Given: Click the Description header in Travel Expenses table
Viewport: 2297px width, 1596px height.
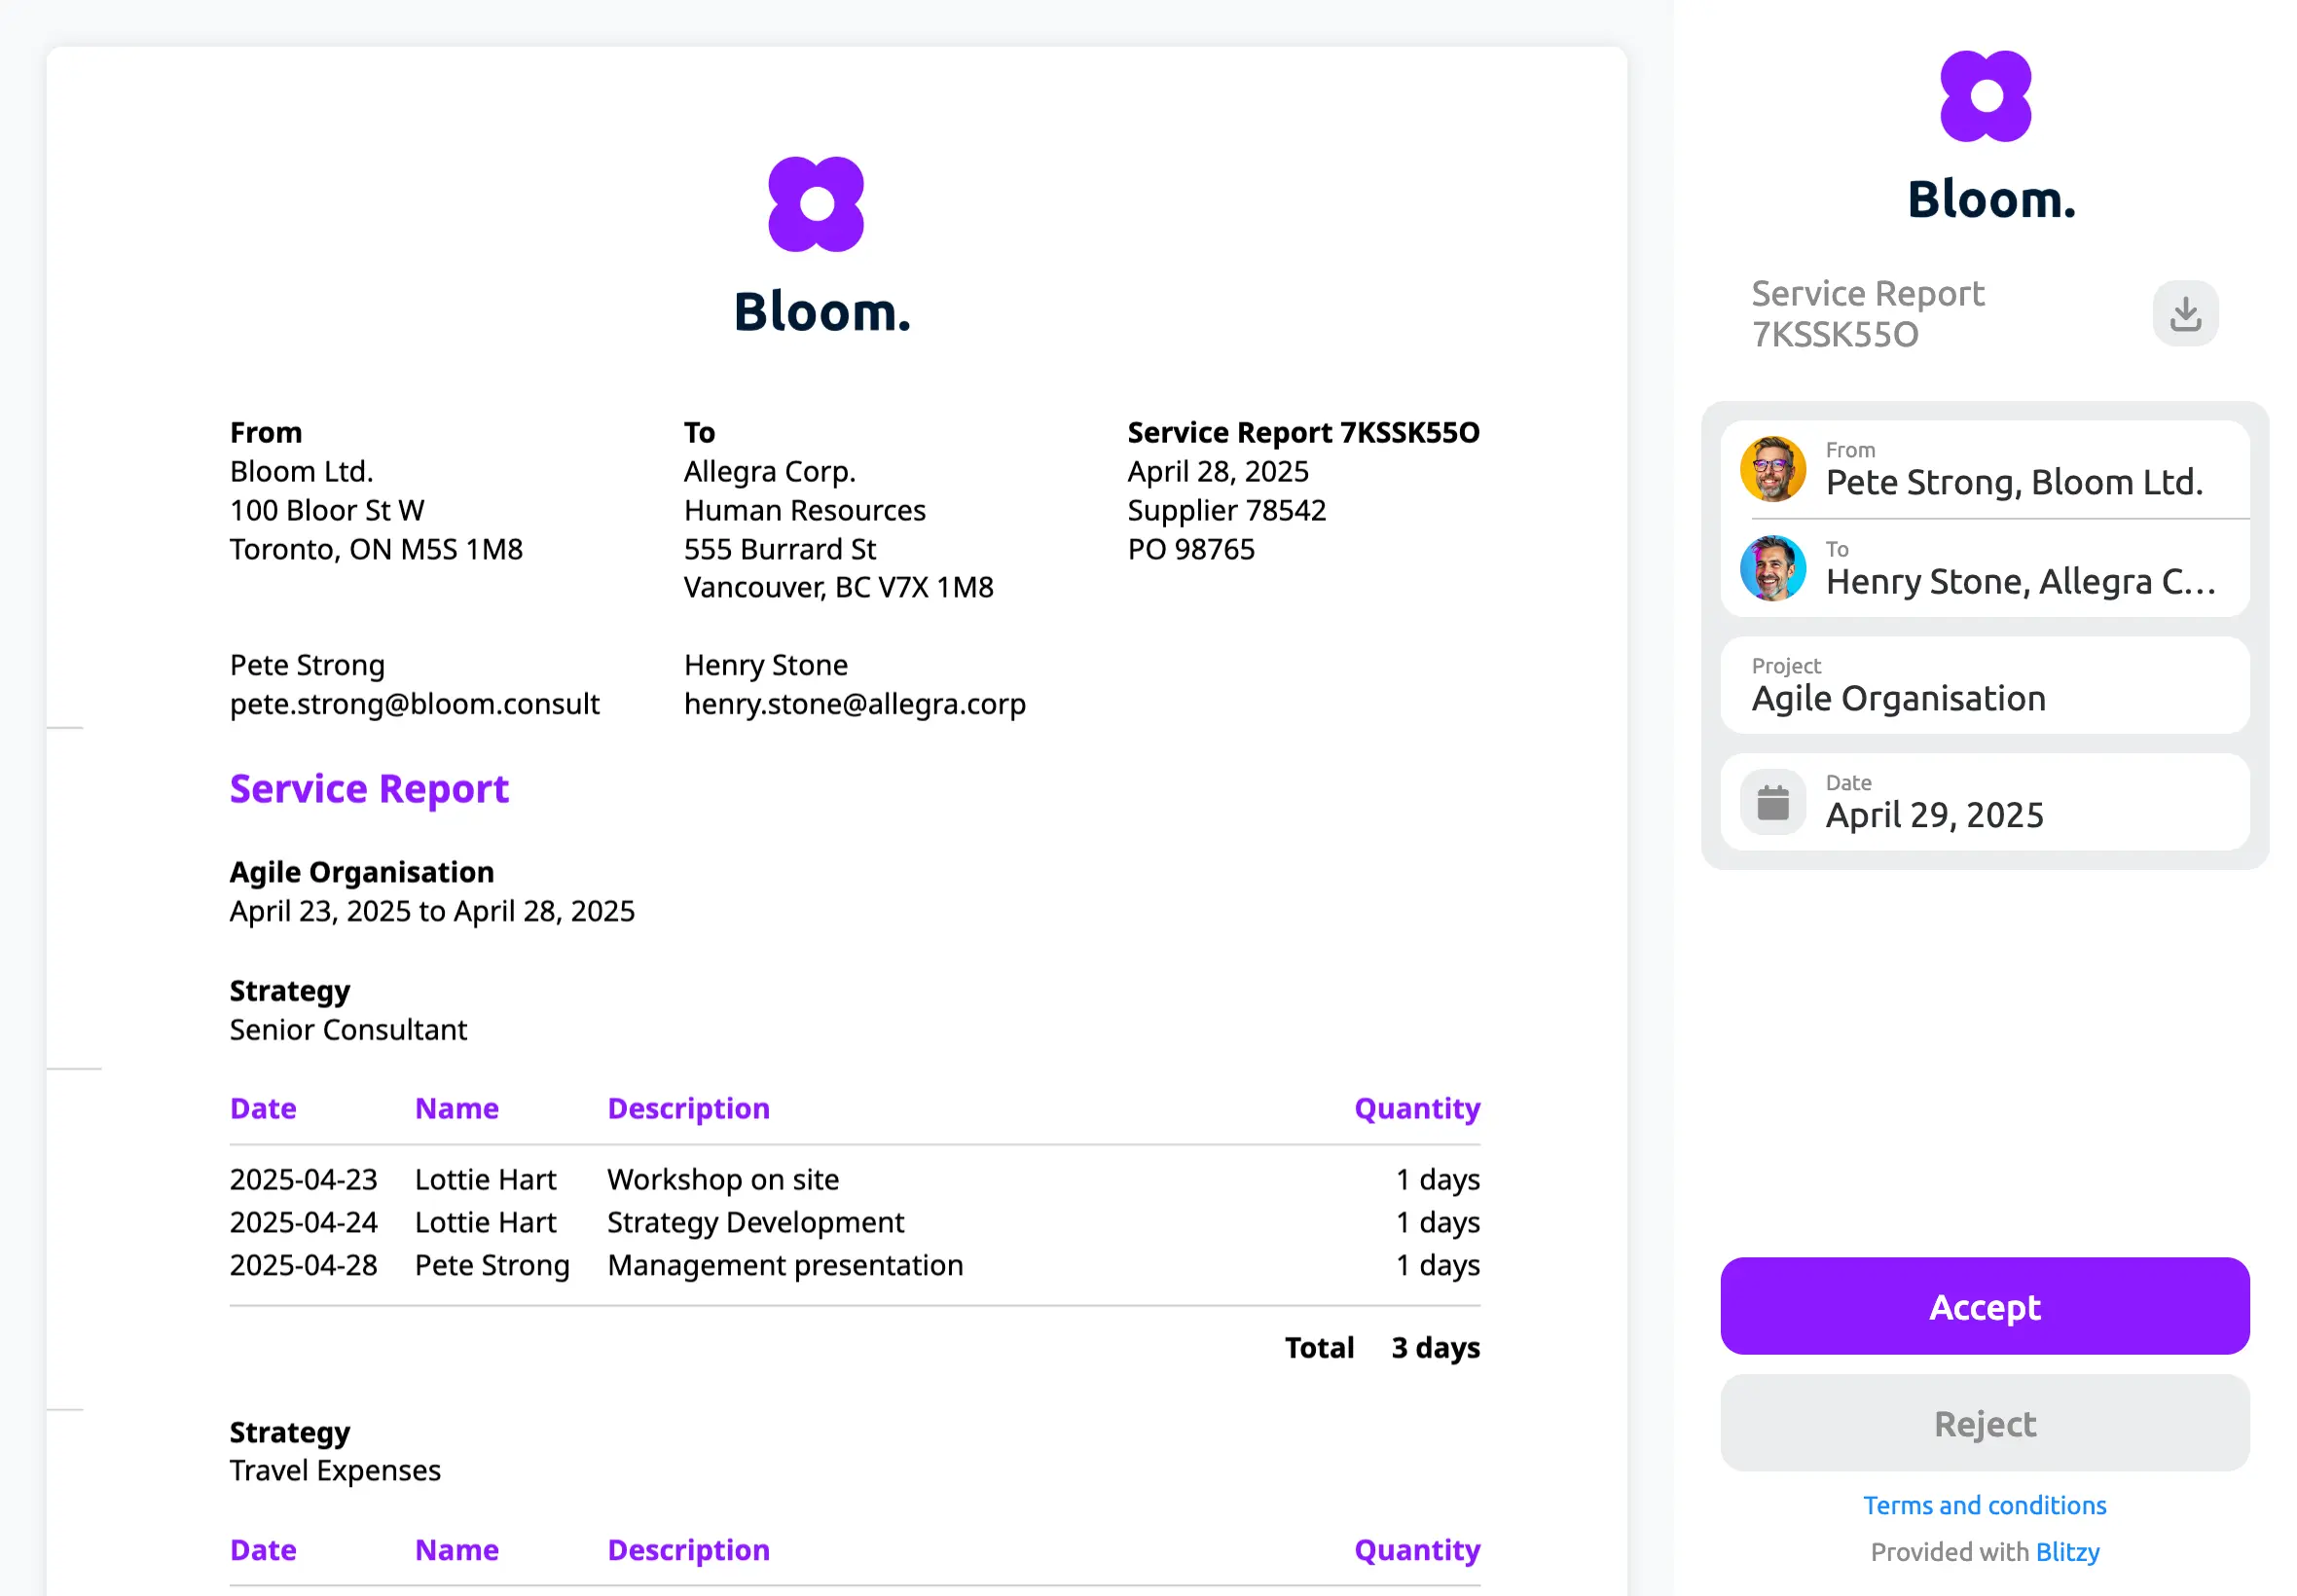Looking at the screenshot, I should coord(688,1550).
